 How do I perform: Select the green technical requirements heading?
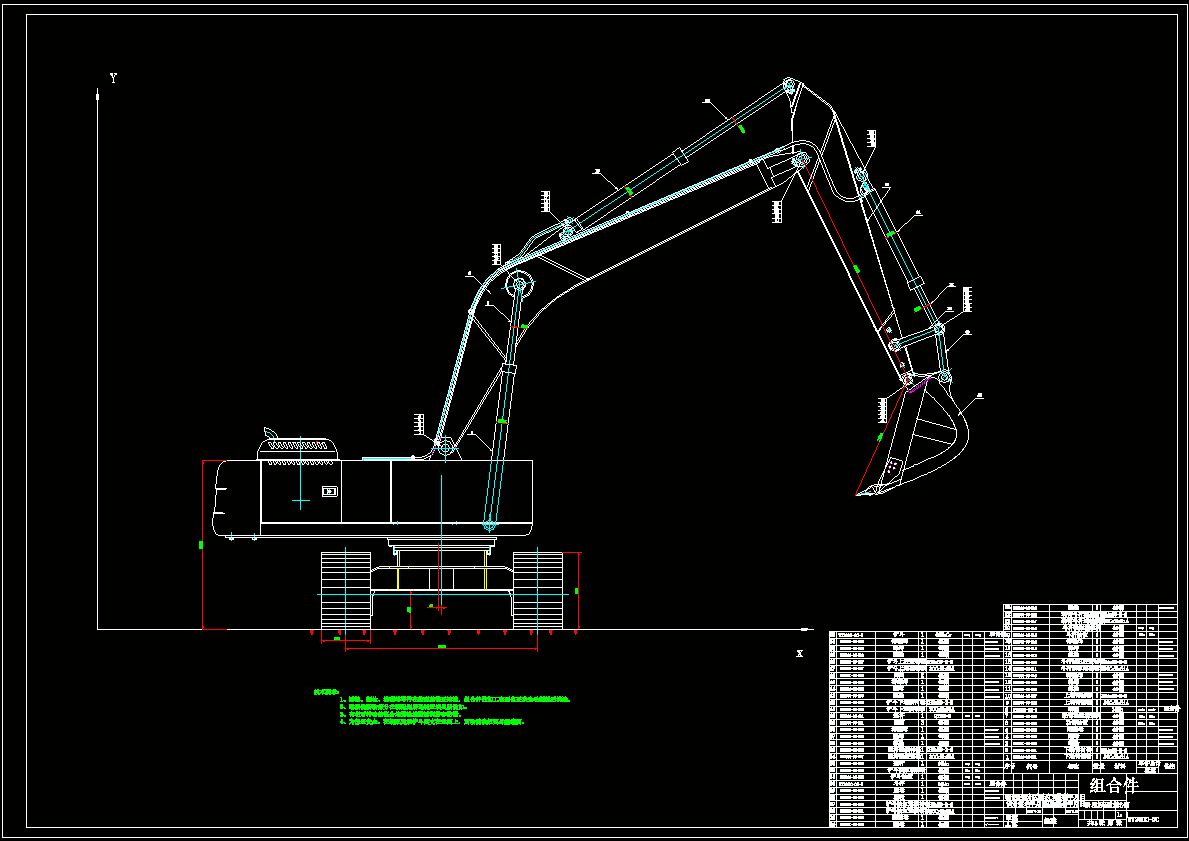(327, 692)
